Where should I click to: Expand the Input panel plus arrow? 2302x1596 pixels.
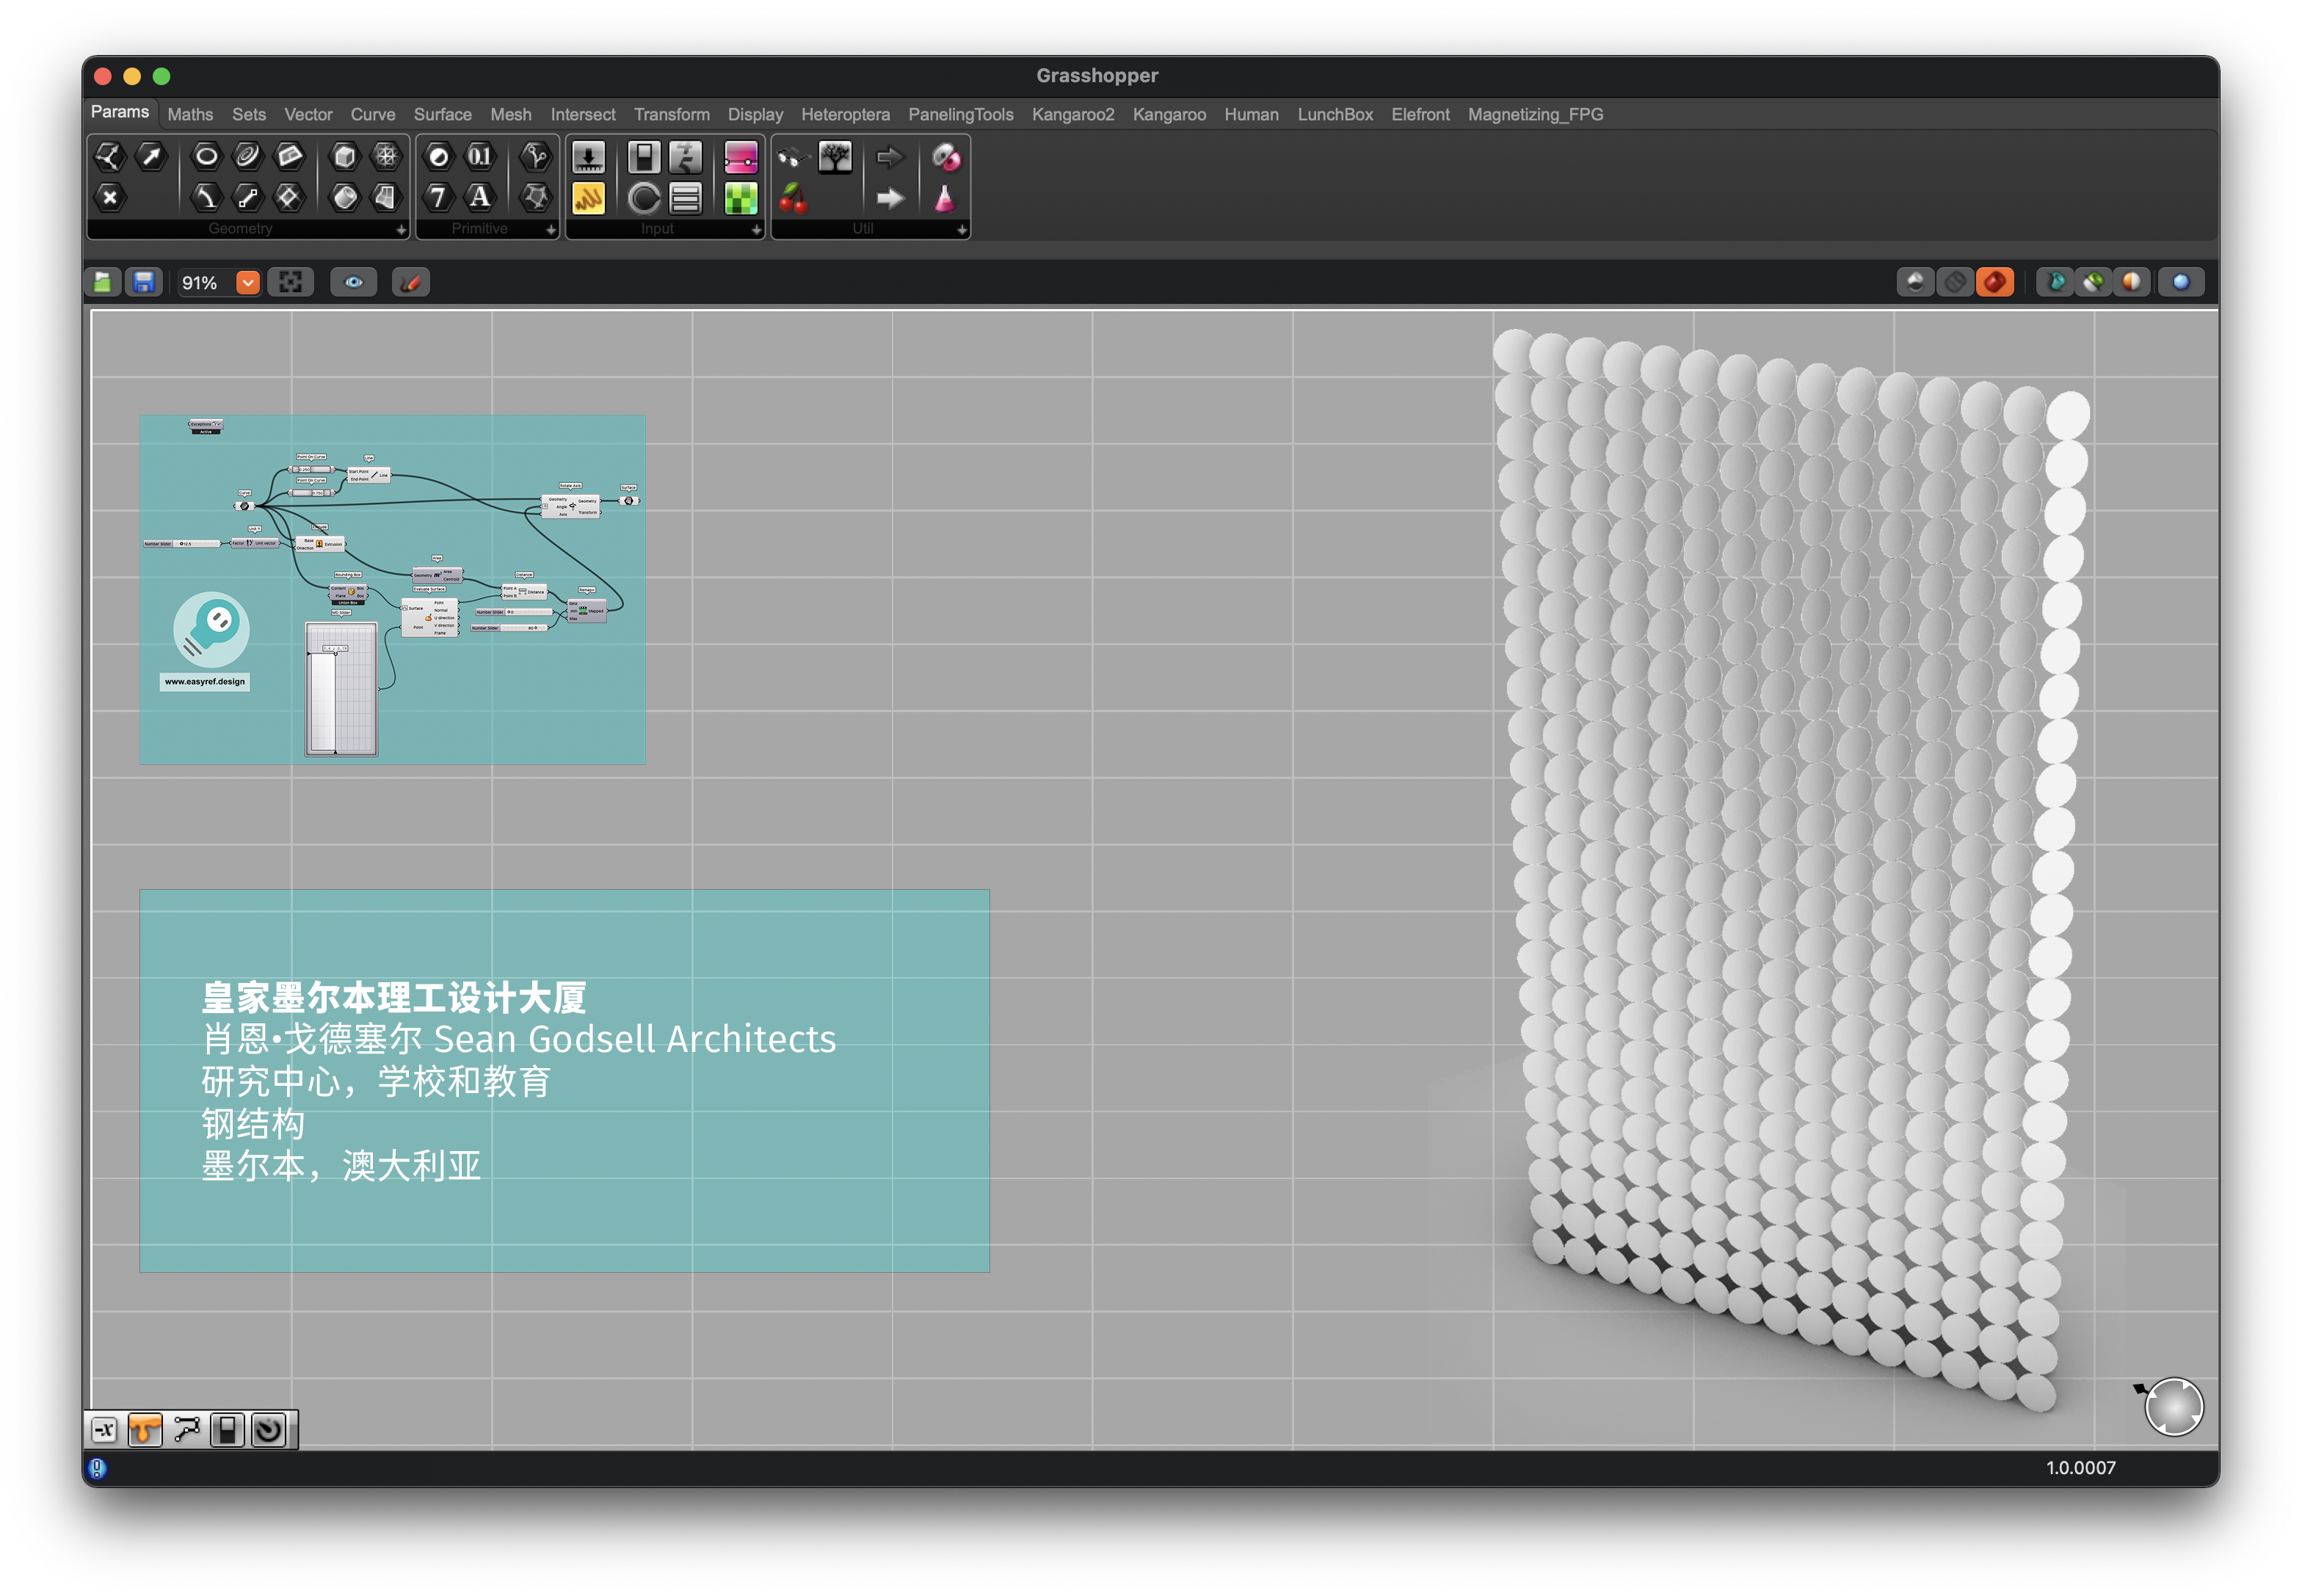756,230
